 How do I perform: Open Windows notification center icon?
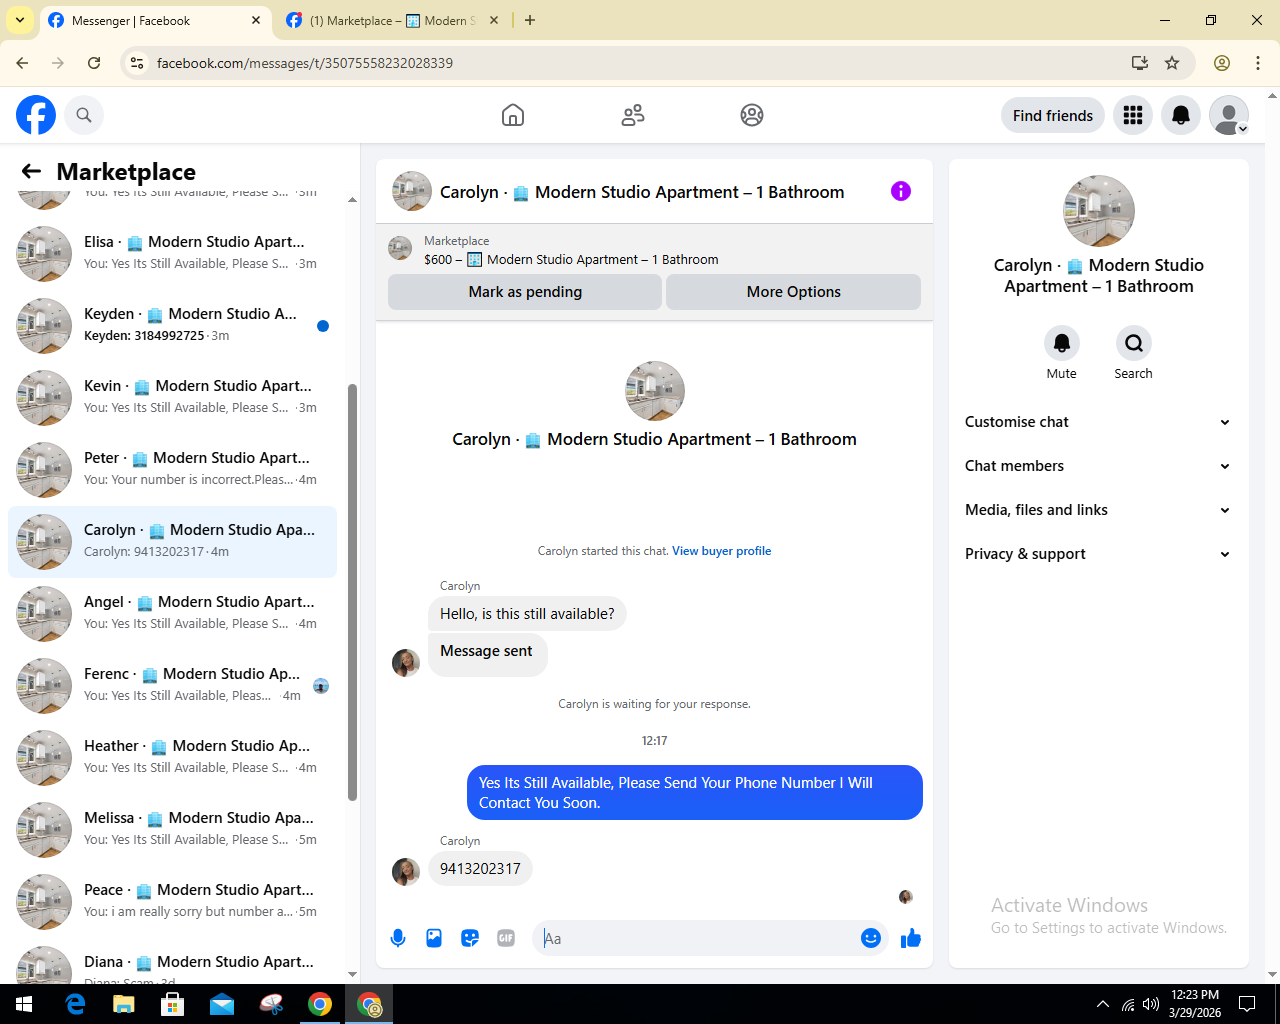(x=1247, y=1004)
